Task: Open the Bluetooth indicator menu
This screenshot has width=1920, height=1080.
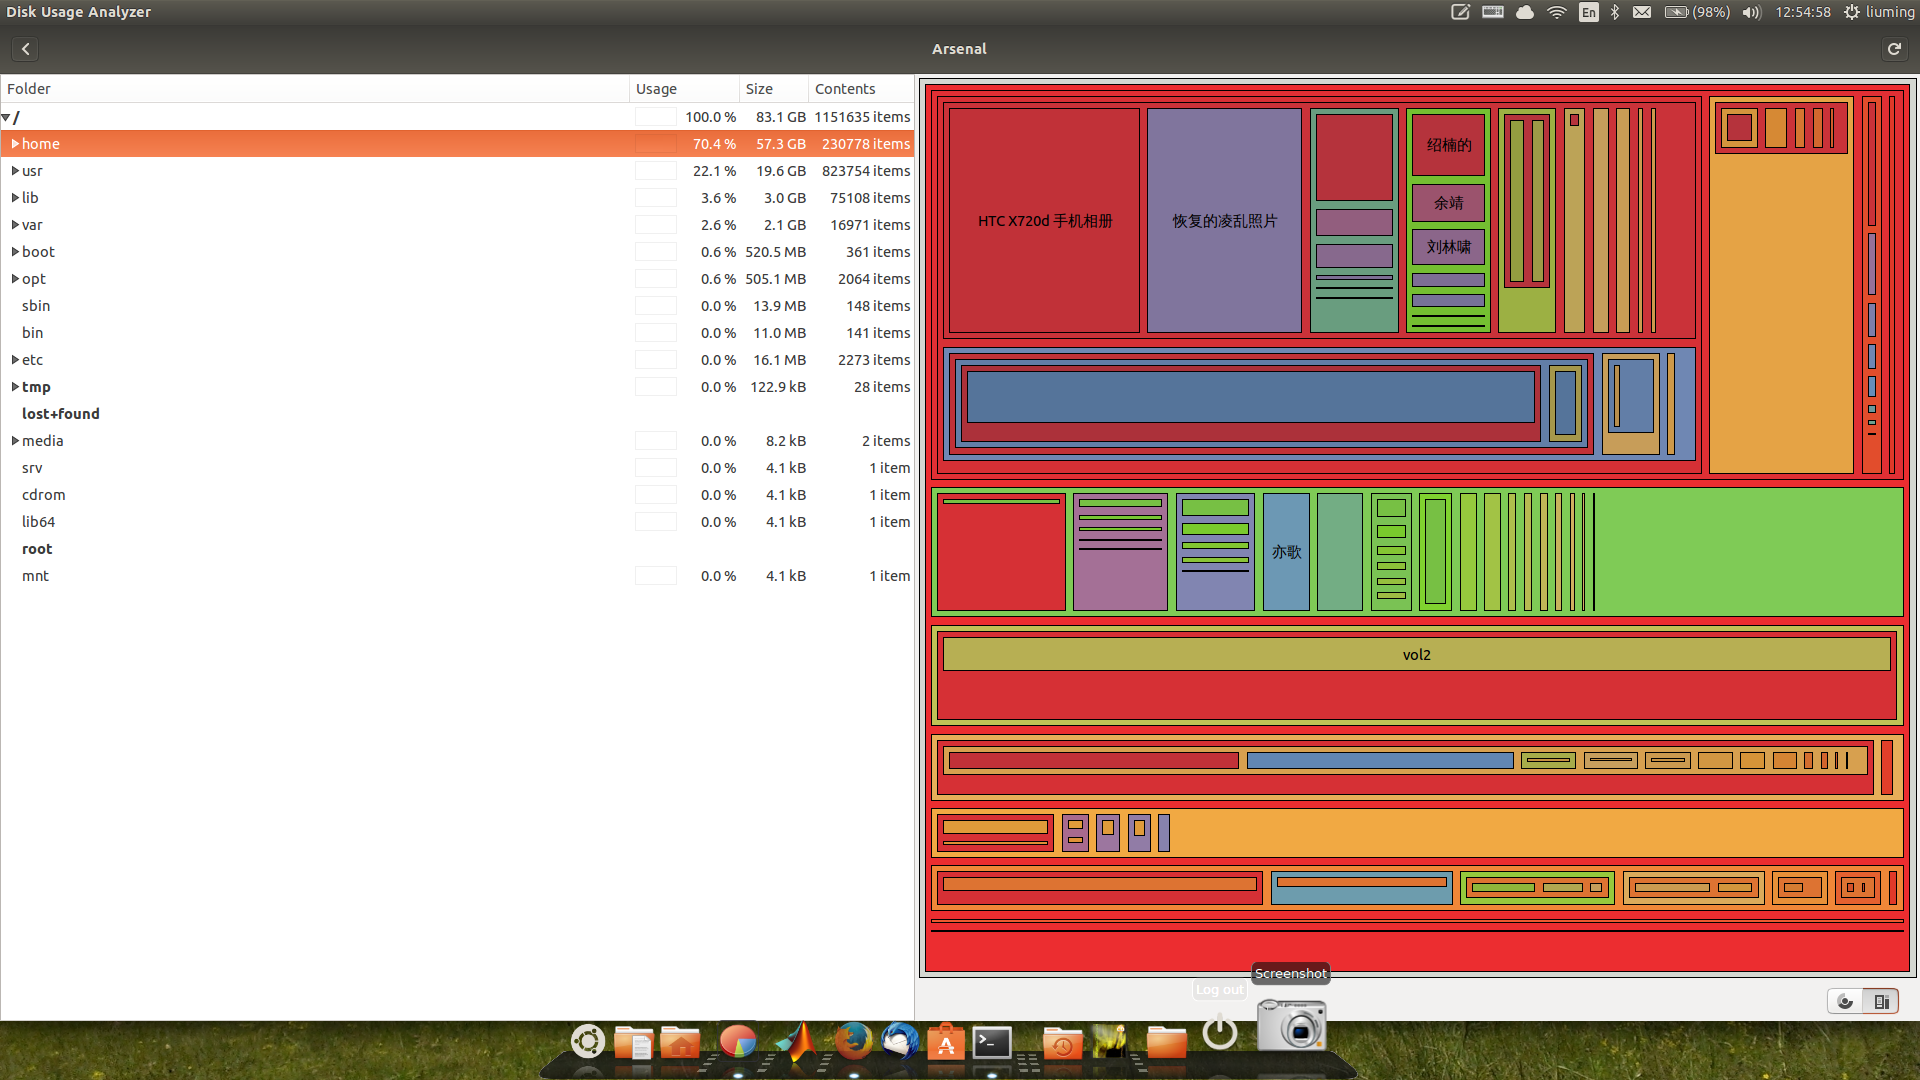Action: pos(1615,12)
